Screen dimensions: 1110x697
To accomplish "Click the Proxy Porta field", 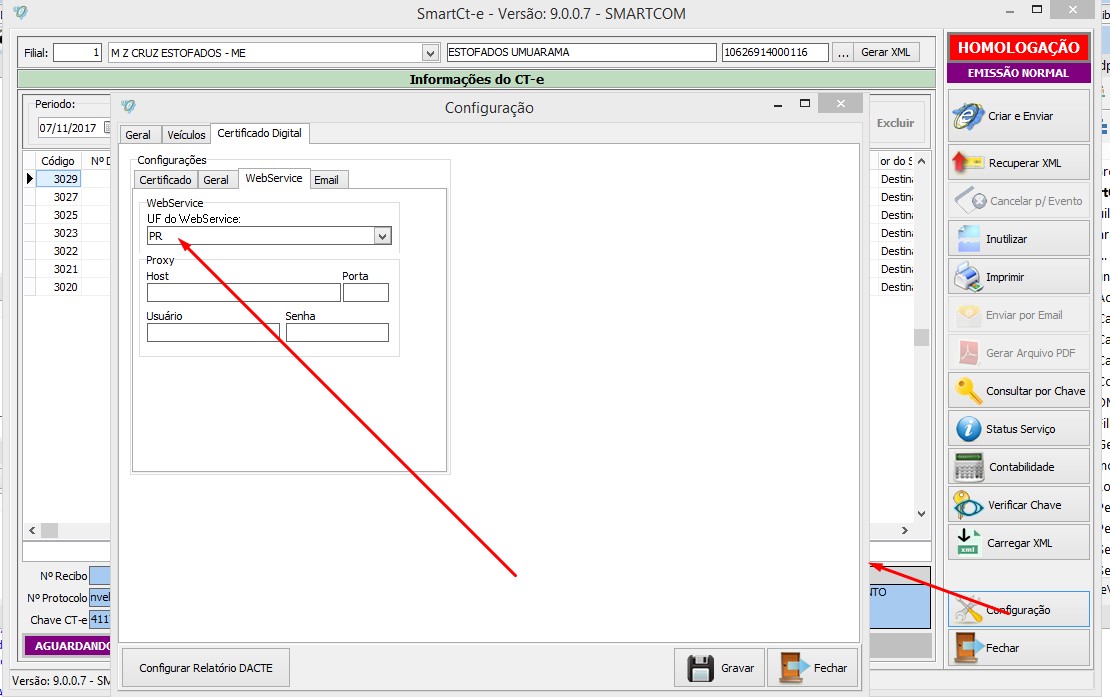I will tap(366, 292).
